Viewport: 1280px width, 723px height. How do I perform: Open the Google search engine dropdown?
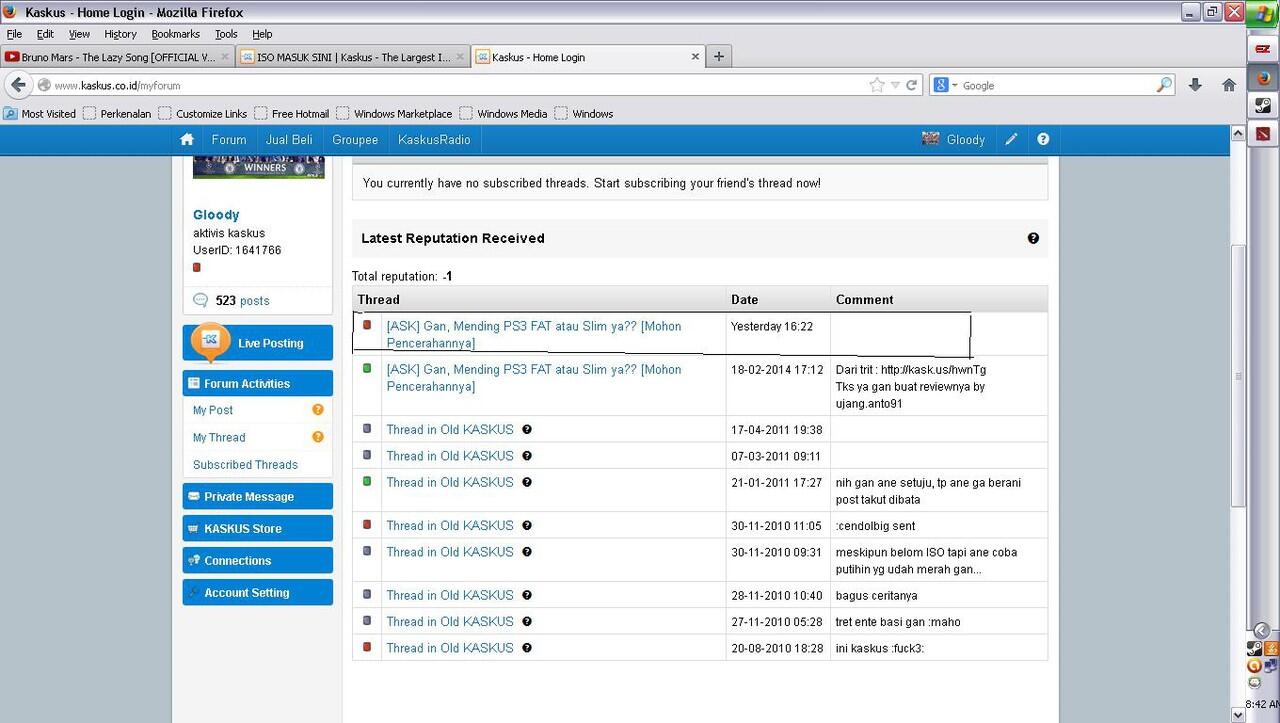pos(955,86)
